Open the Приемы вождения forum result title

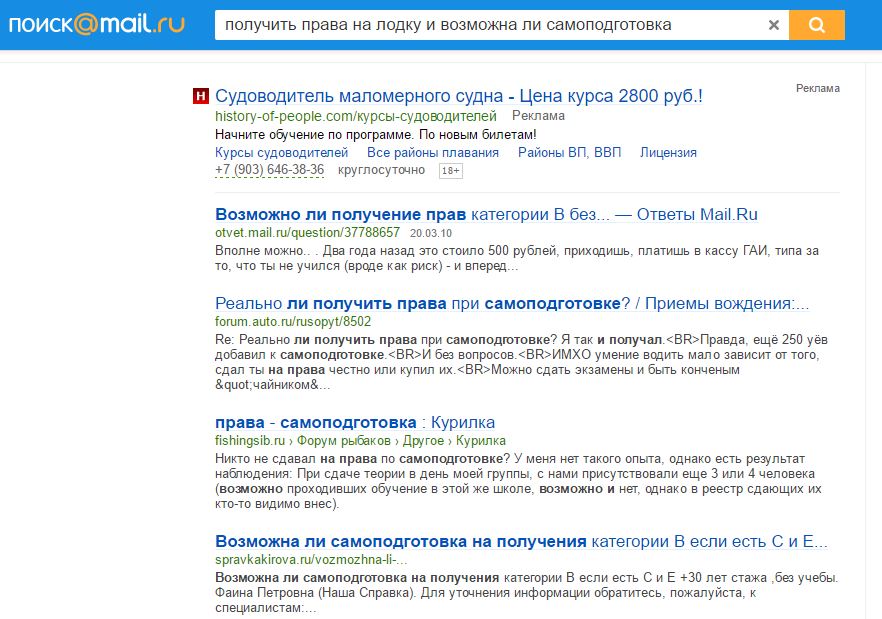click(x=511, y=303)
